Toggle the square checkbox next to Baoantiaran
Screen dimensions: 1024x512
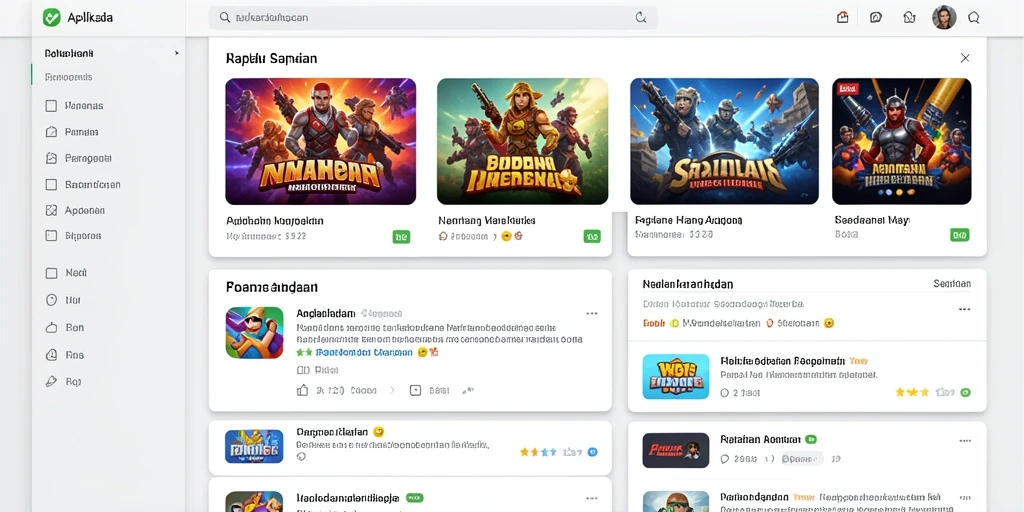click(x=51, y=185)
